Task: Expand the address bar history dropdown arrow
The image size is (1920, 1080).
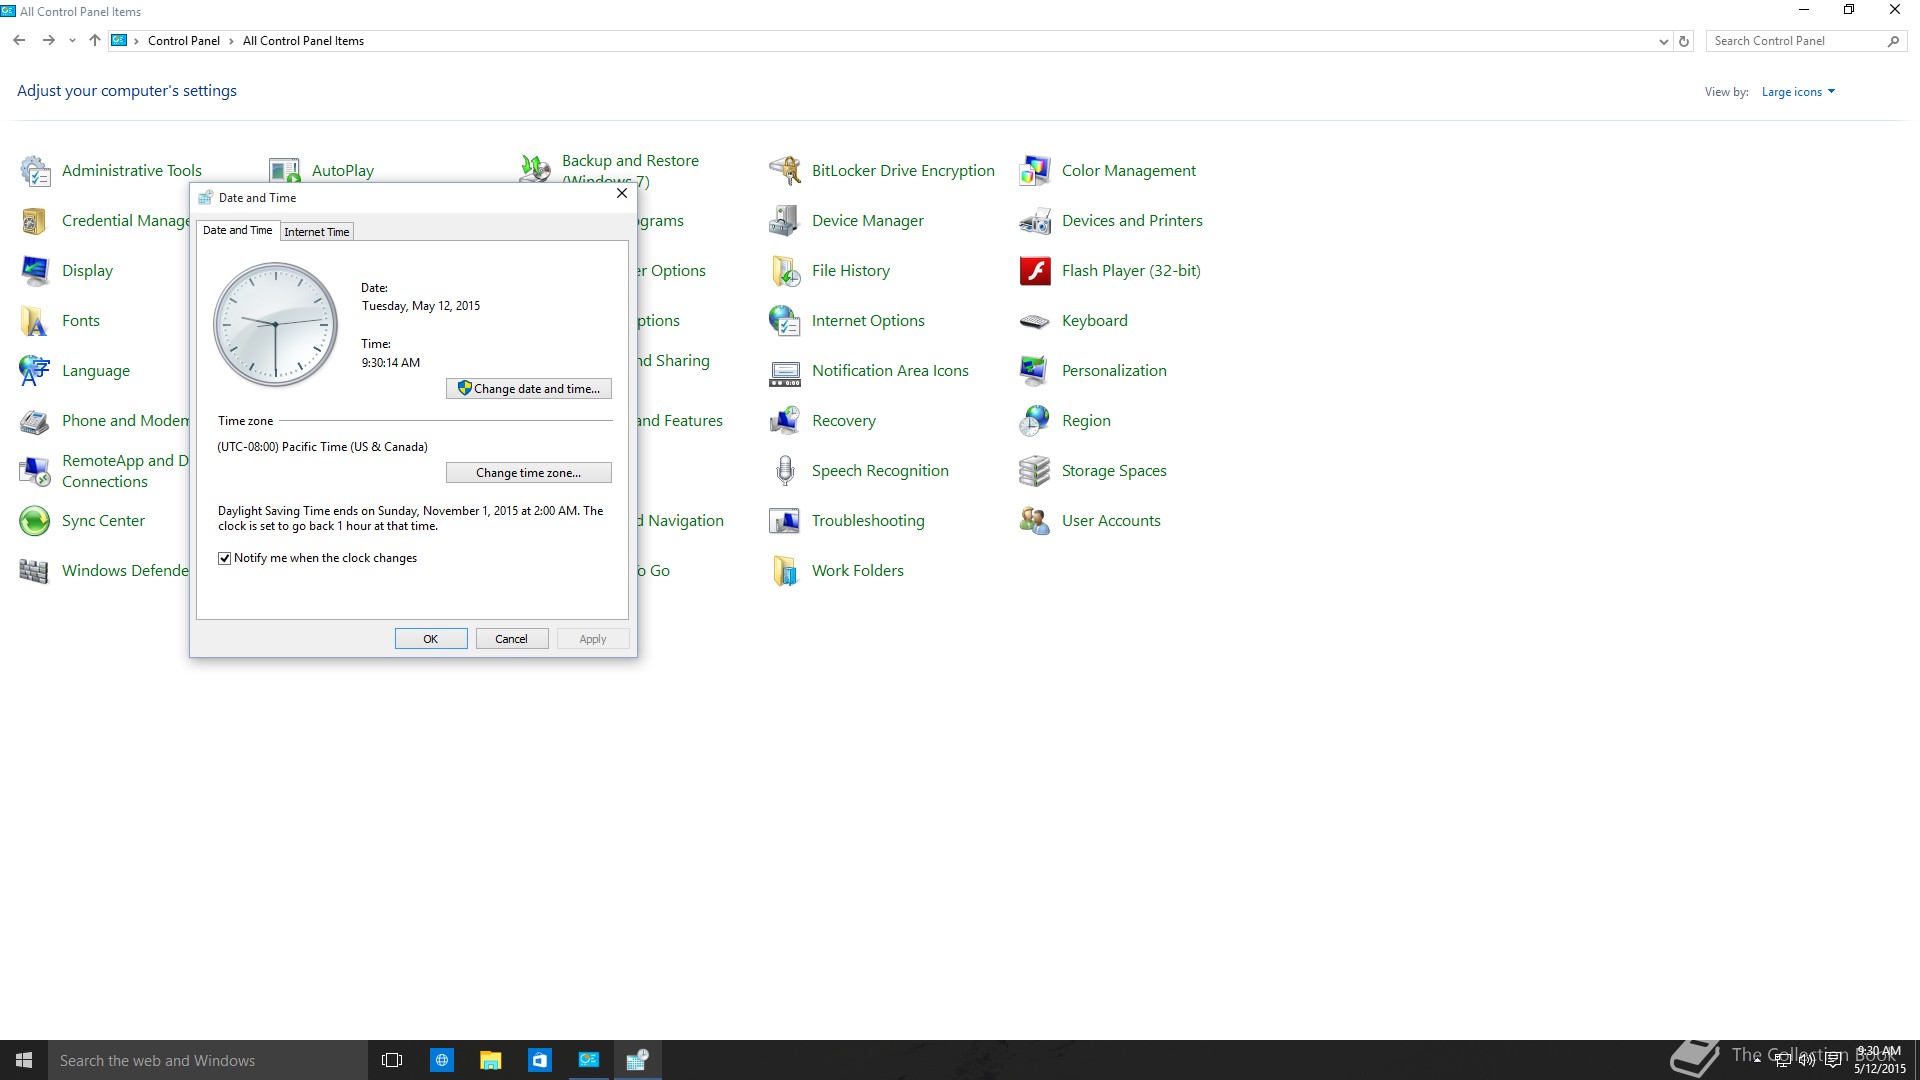Action: coord(1663,42)
